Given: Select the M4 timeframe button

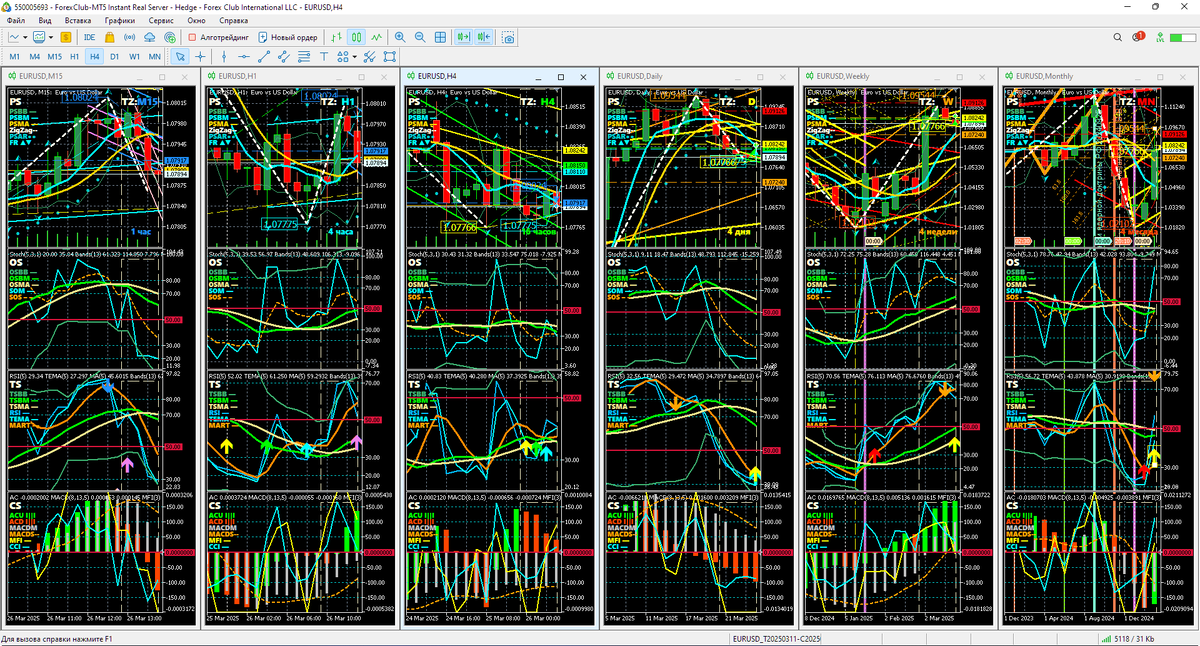Looking at the screenshot, I should (x=34, y=57).
